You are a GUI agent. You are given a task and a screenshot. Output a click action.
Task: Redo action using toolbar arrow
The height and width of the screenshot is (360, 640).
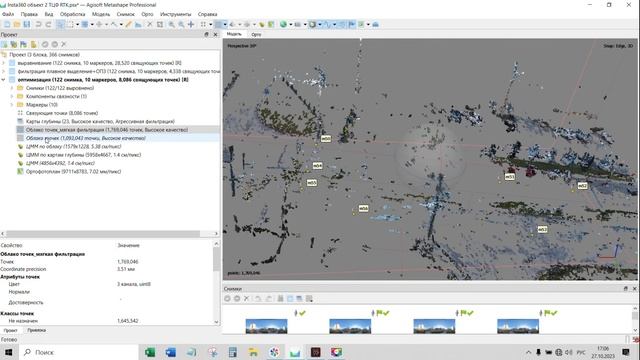48,24
